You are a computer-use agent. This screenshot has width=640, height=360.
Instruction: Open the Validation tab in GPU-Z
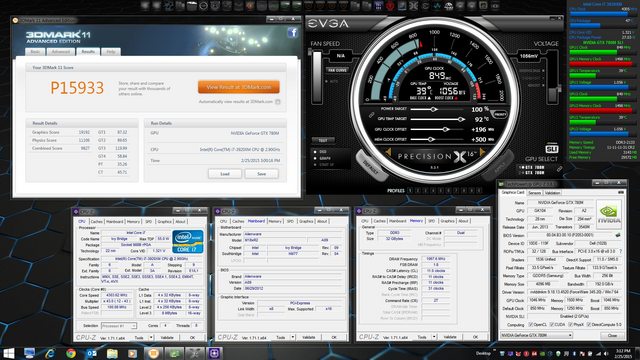click(553, 193)
